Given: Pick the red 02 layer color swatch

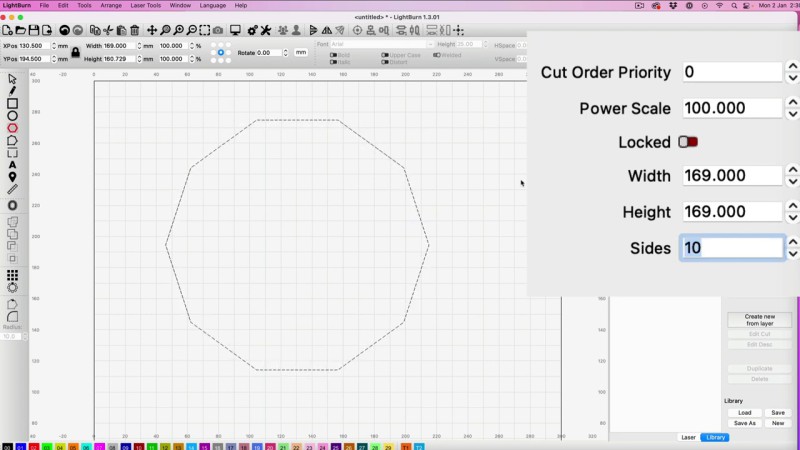Looking at the screenshot, I should [x=34, y=446].
